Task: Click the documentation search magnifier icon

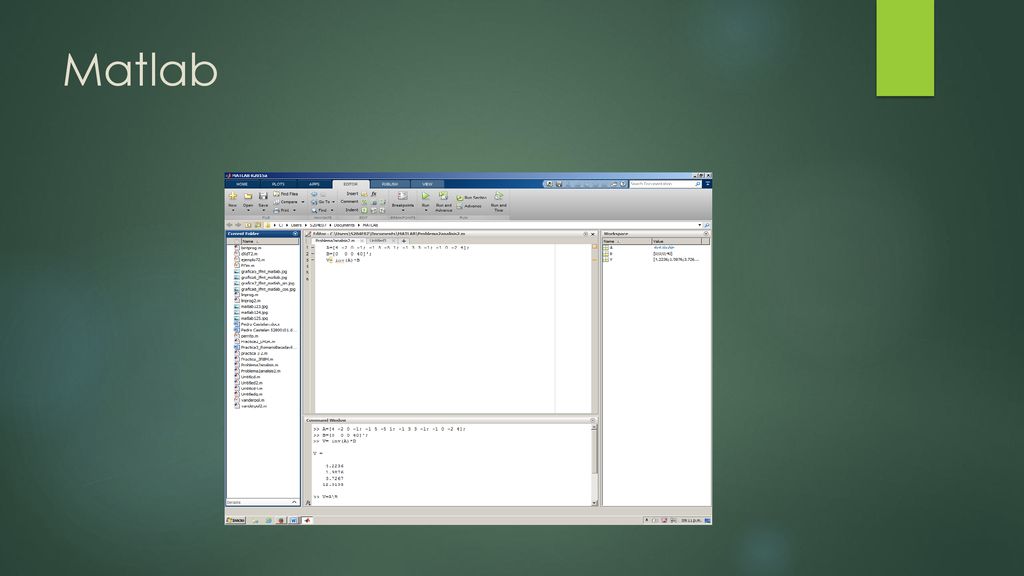Action: click(x=698, y=184)
